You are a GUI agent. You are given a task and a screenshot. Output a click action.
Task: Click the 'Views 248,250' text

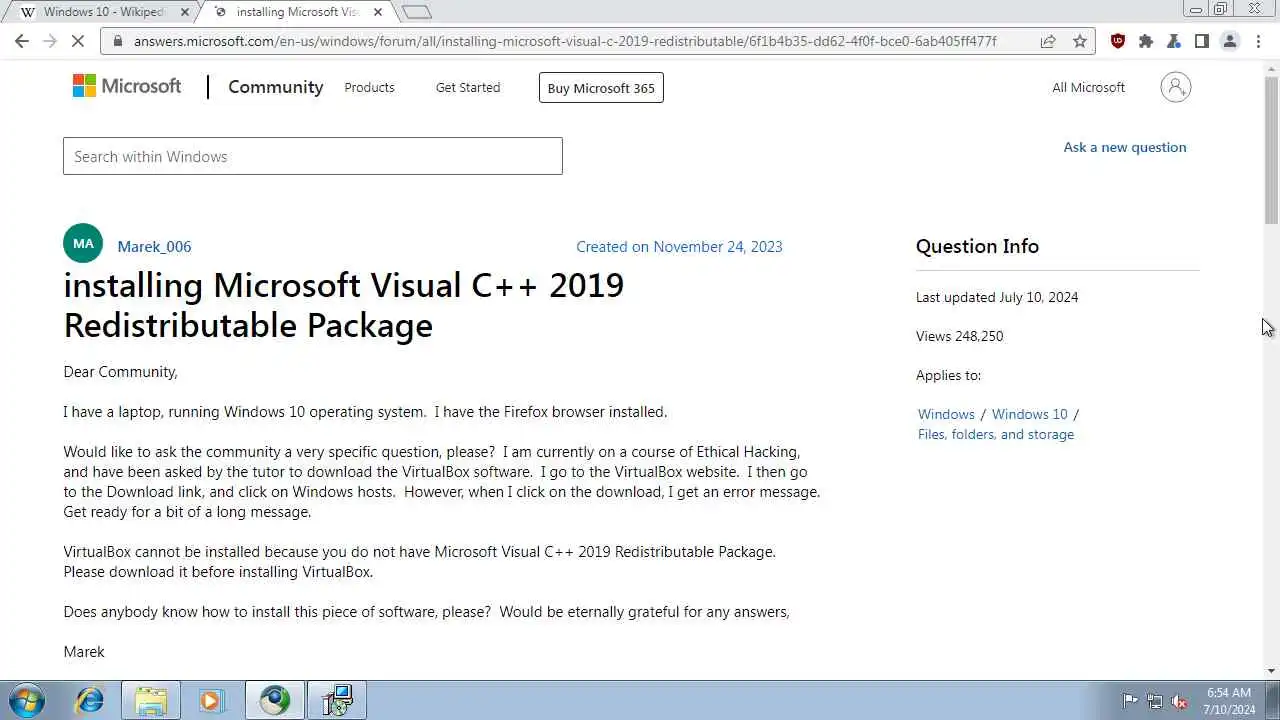960,336
